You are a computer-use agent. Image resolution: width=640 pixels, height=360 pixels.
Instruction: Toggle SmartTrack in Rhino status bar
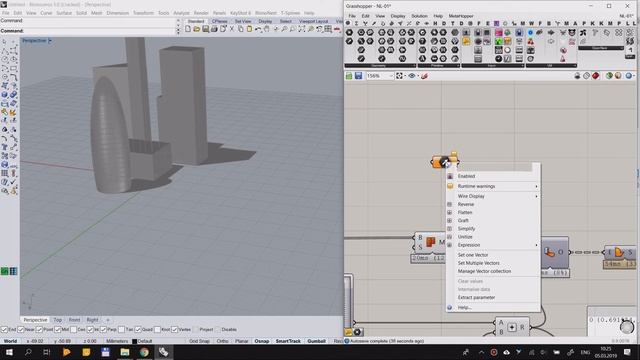coord(288,341)
